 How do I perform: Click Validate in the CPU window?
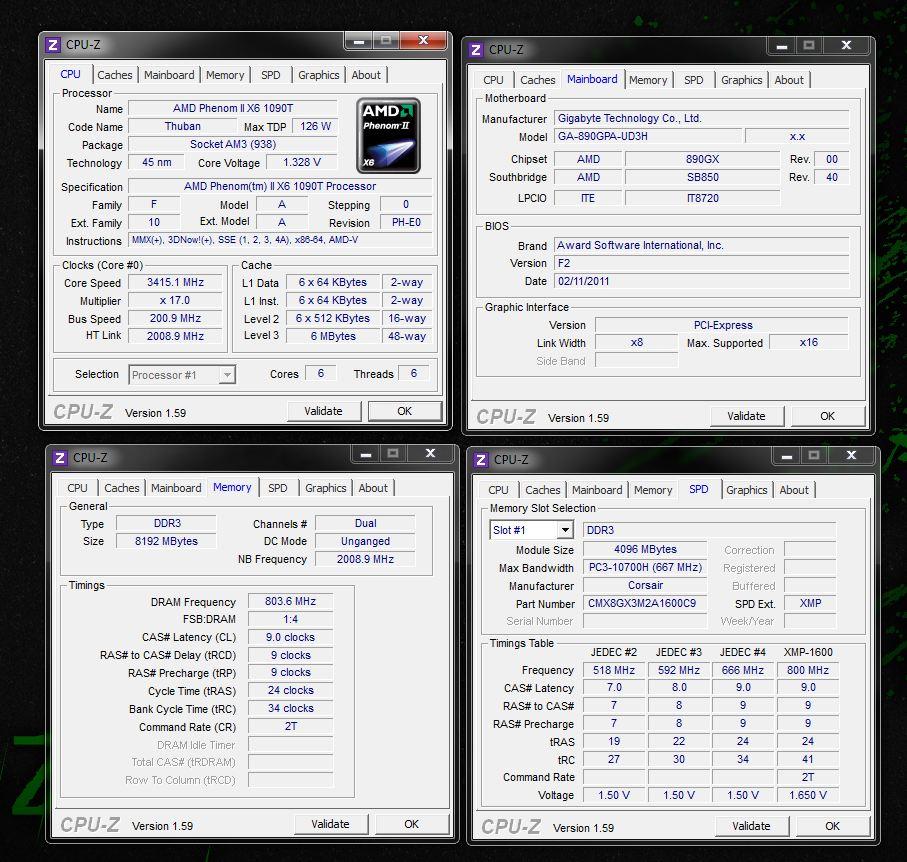(x=324, y=411)
